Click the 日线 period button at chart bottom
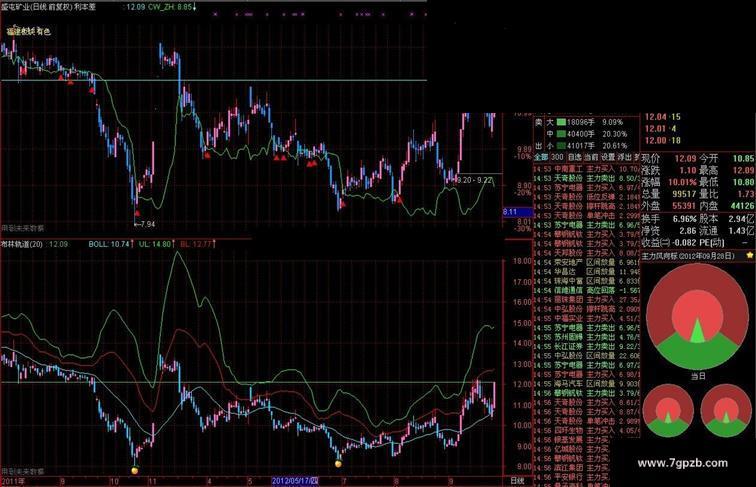 click(517, 481)
